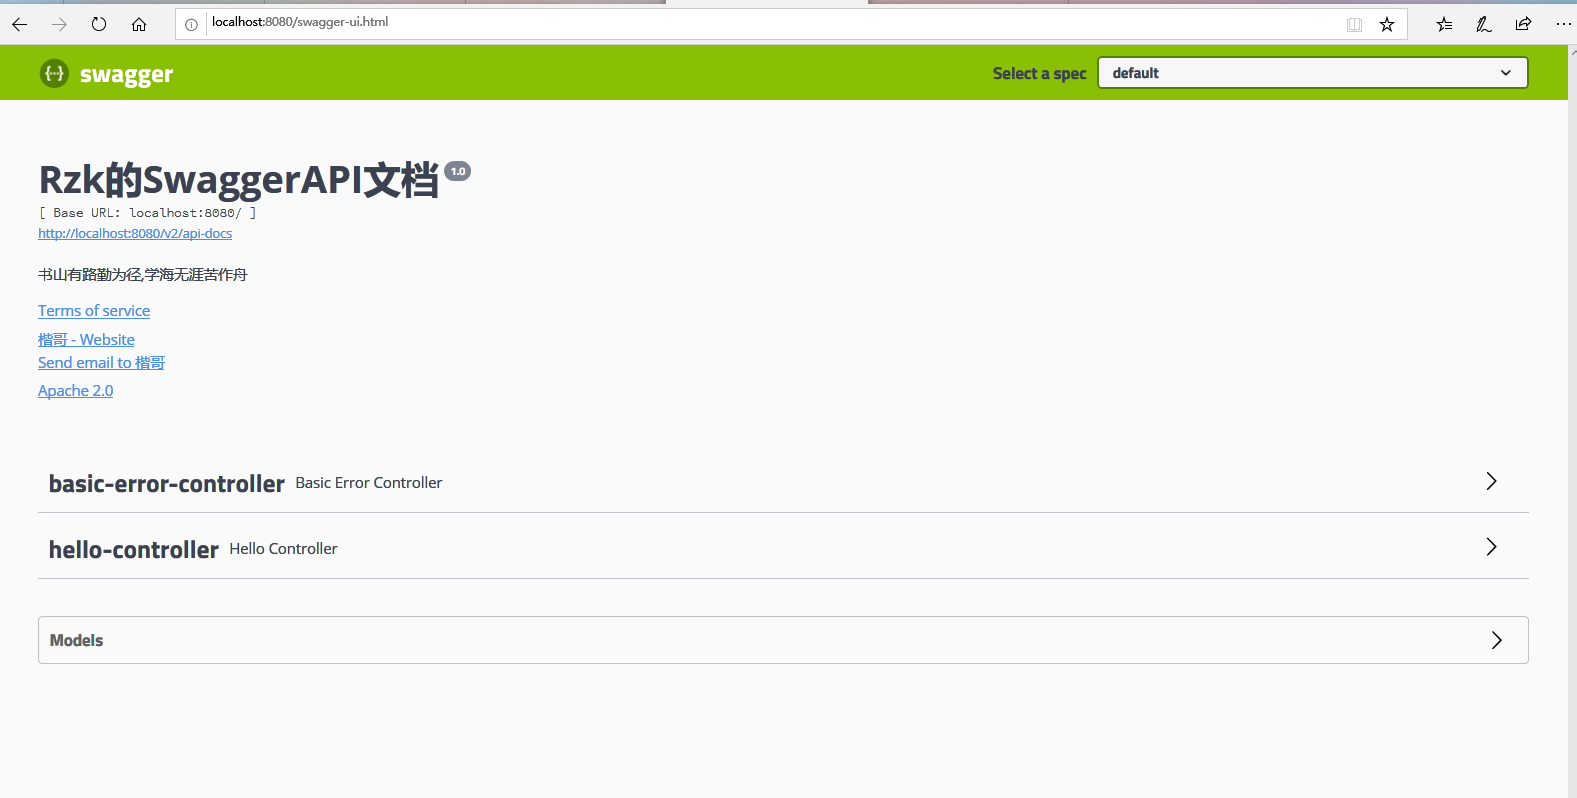
Task: Open the api-docs JSON link
Action: point(135,233)
